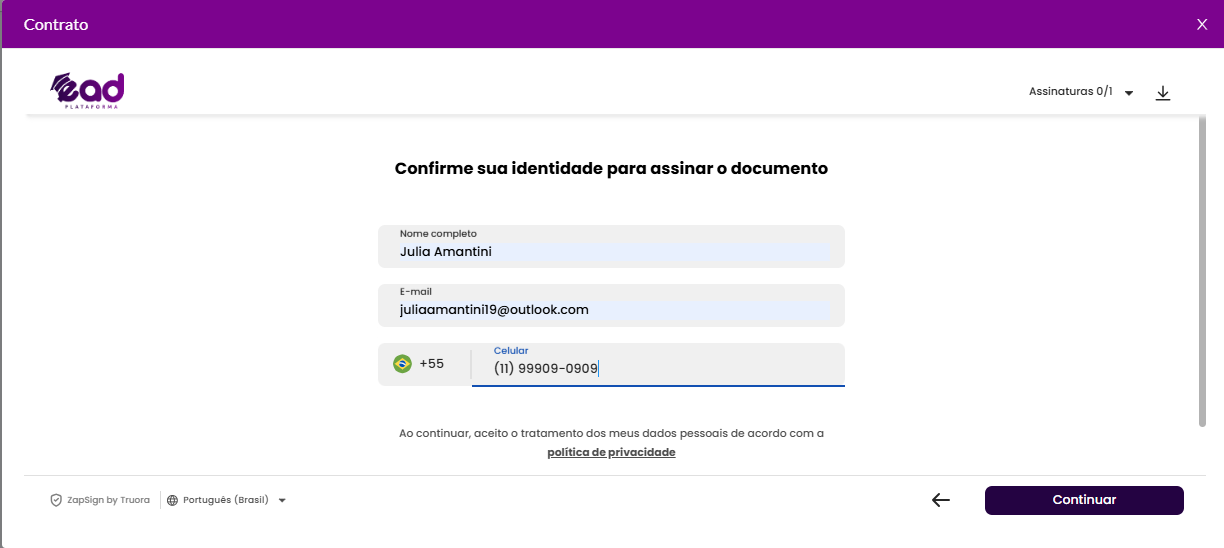1224x548 pixels.
Task: Expand the Assinaturas 0/1 dropdown
Action: coord(1081,92)
